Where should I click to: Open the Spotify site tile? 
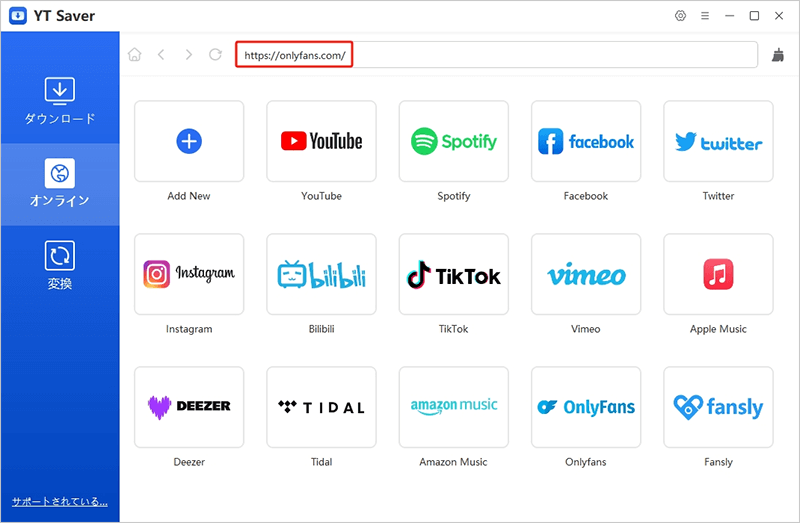pos(453,141)
